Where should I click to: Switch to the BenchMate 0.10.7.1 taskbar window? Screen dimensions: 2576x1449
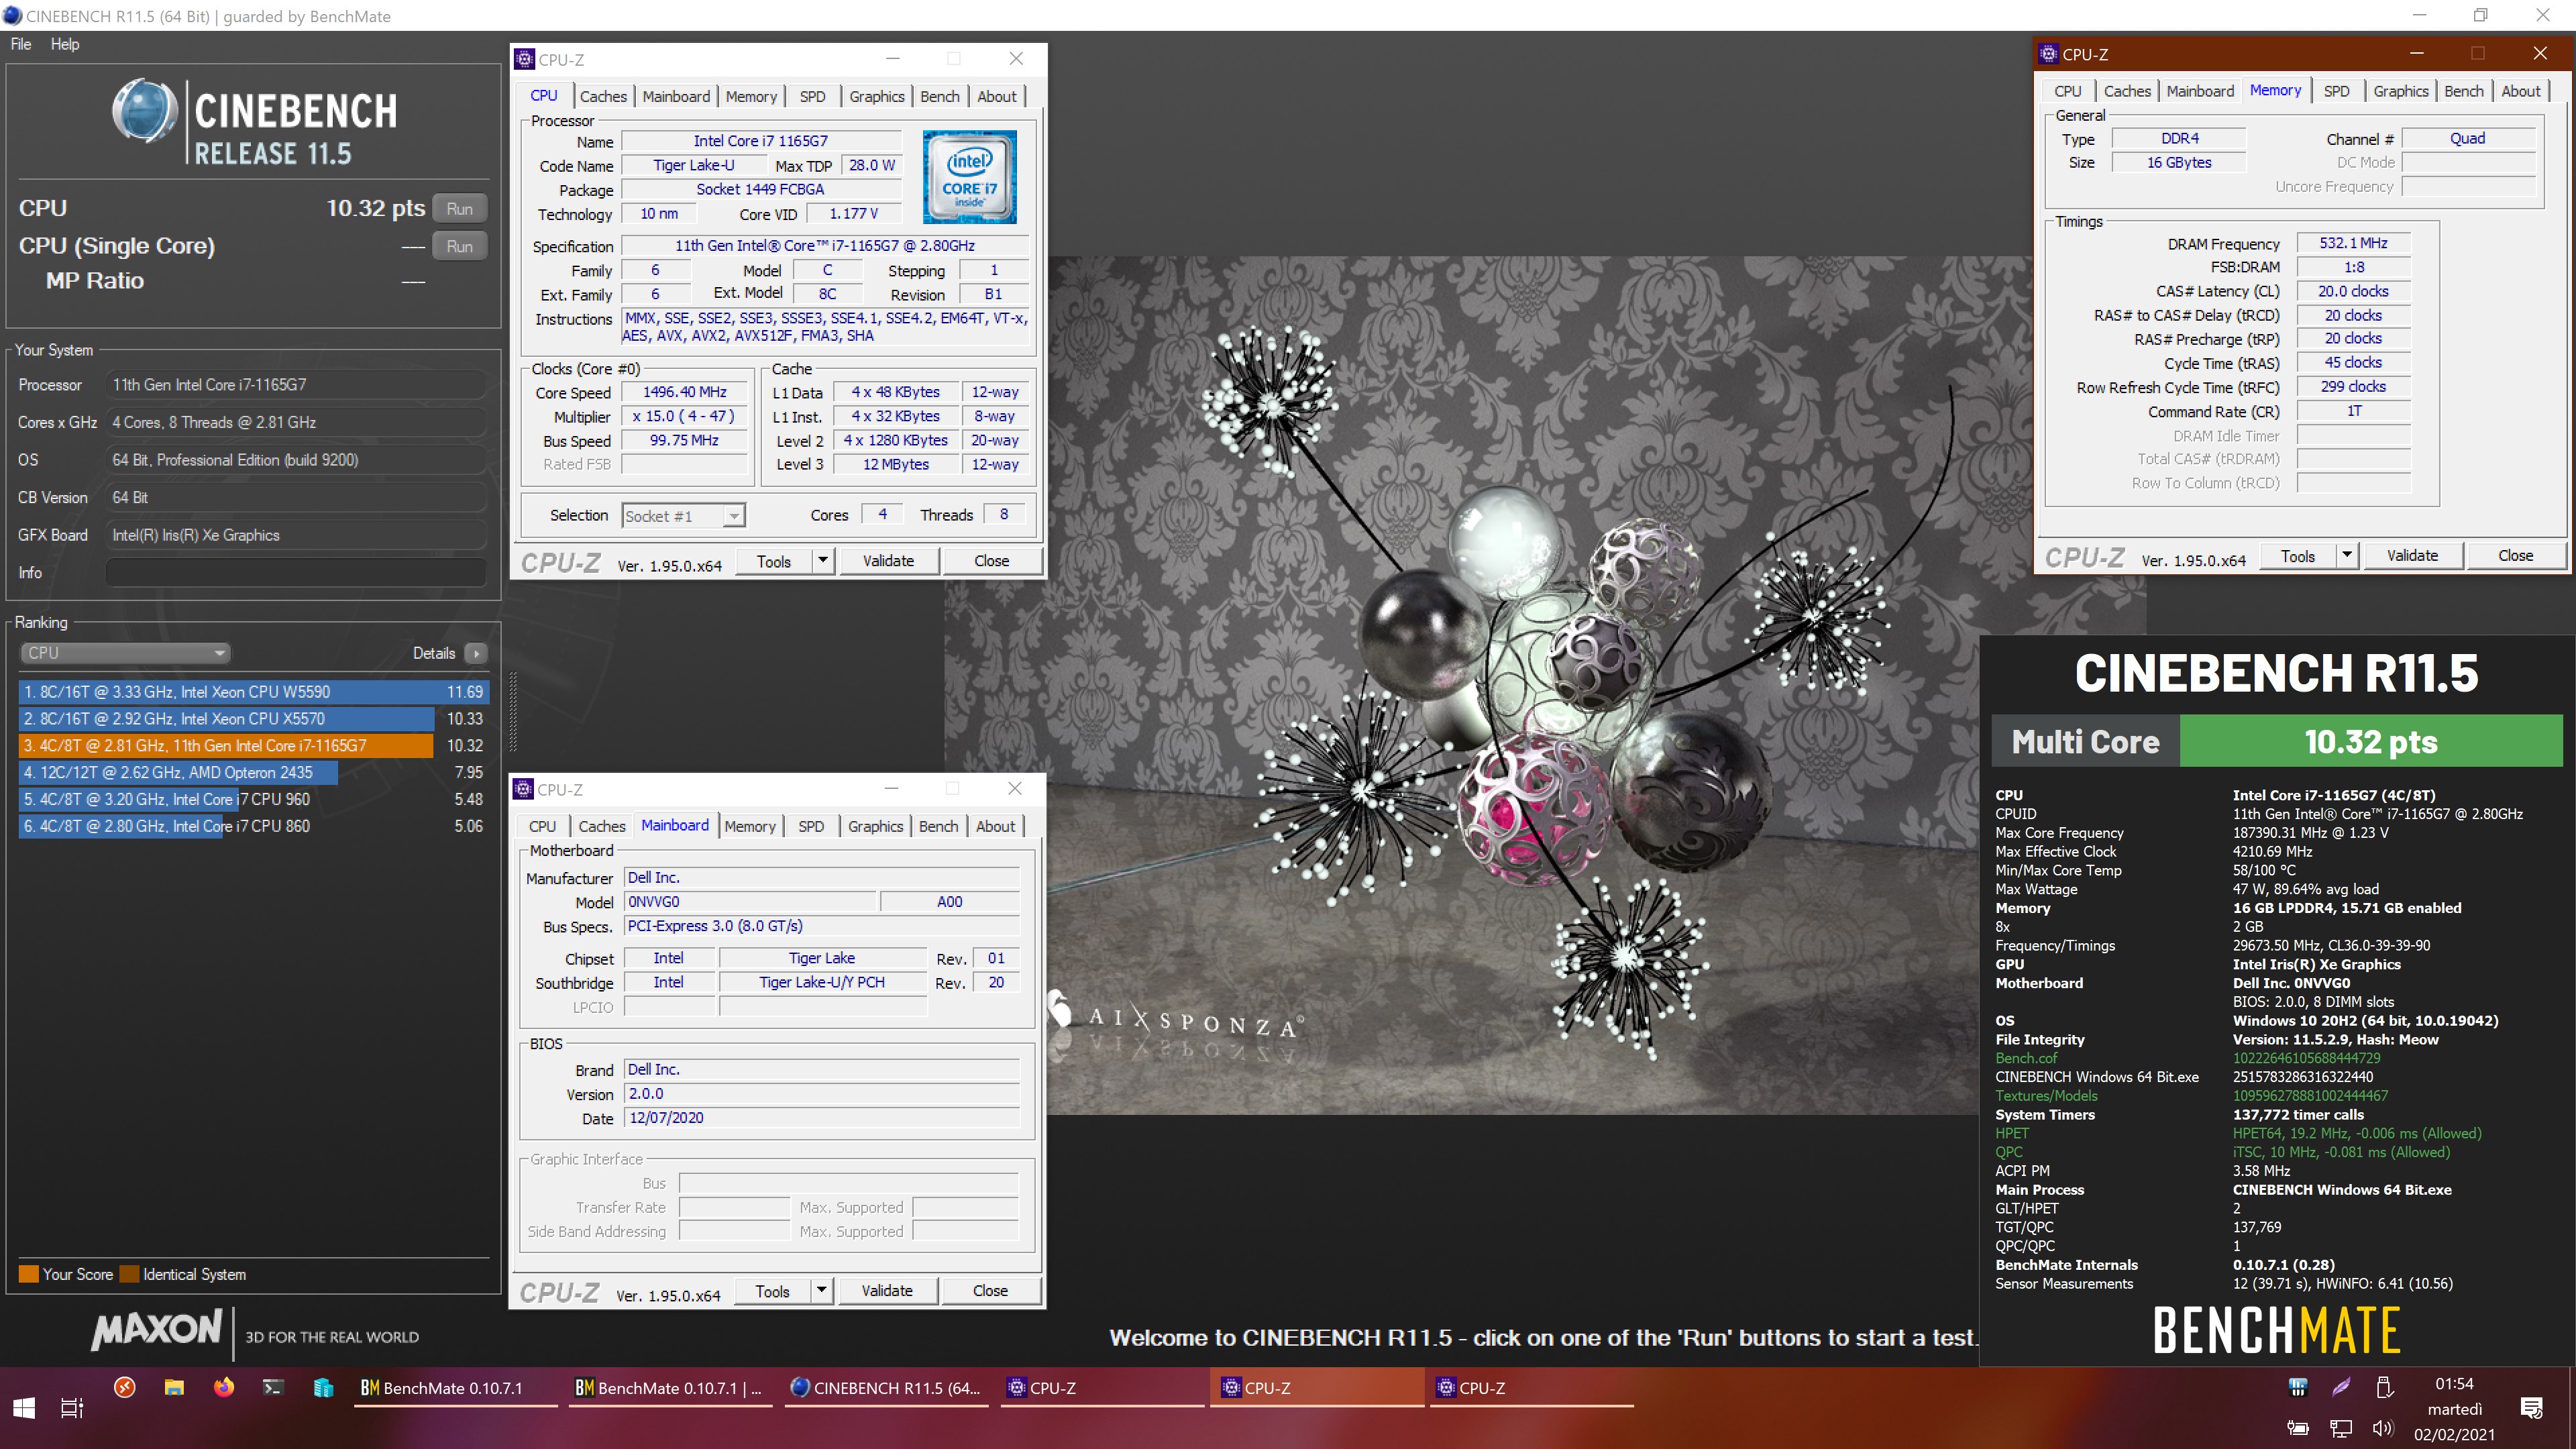456,1388
